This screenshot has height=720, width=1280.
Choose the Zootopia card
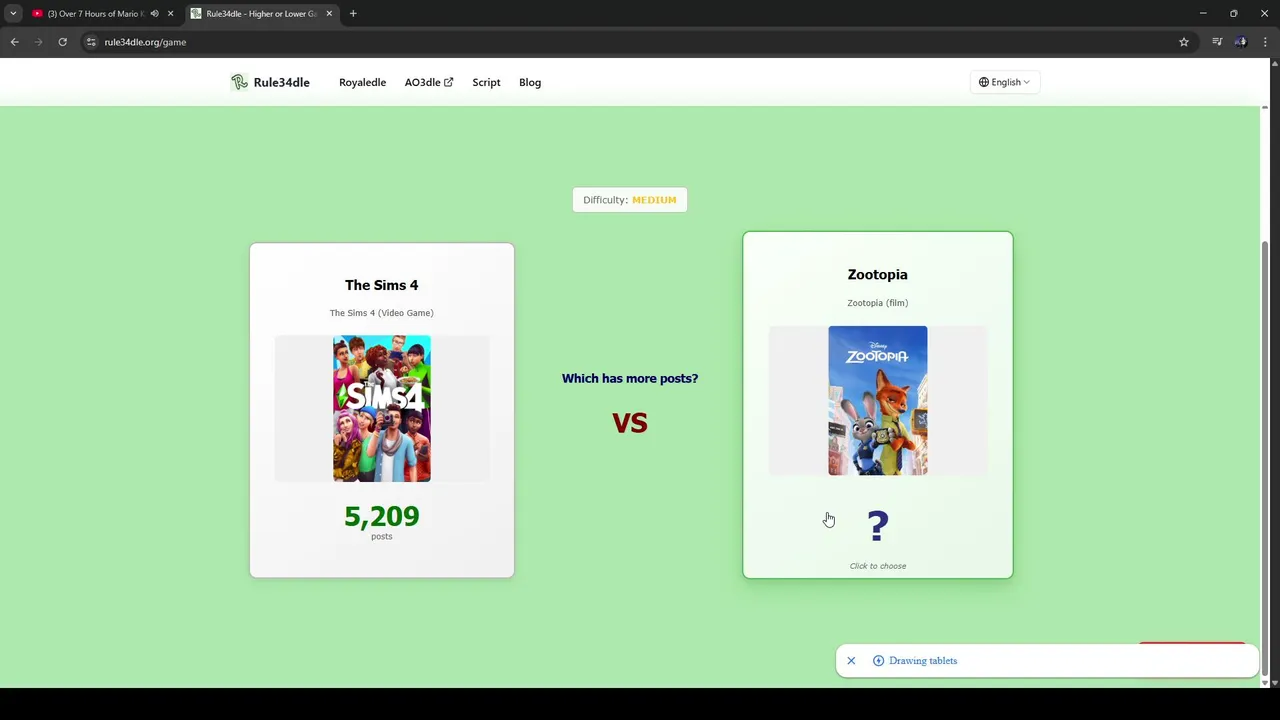(877, 405)
